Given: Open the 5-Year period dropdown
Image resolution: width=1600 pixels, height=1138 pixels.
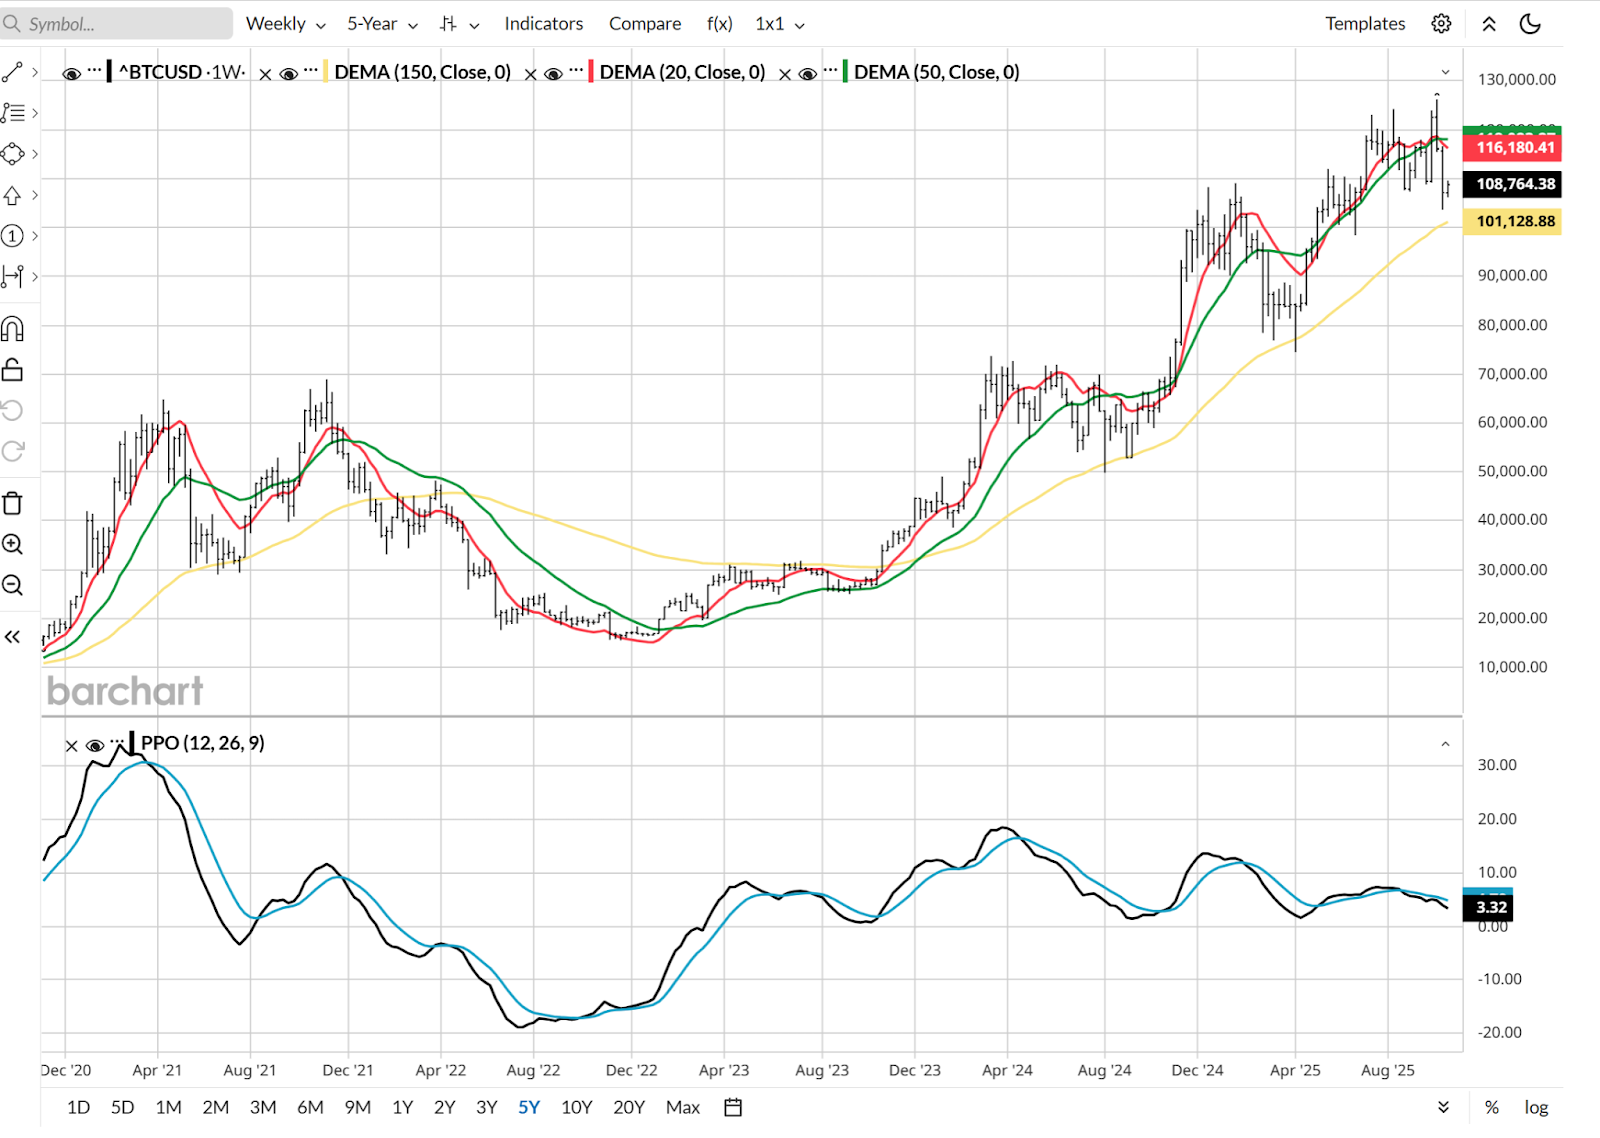Looking at the screenshot, I should [x=382, y=24].
